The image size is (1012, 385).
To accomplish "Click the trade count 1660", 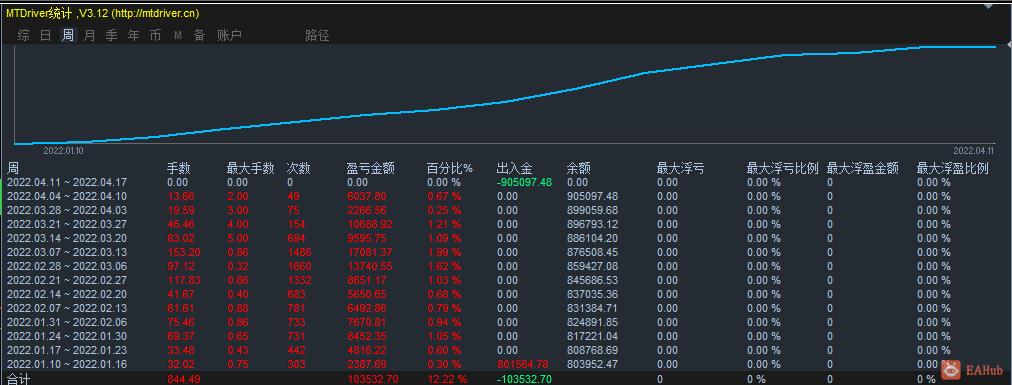I will click(299, 265).
